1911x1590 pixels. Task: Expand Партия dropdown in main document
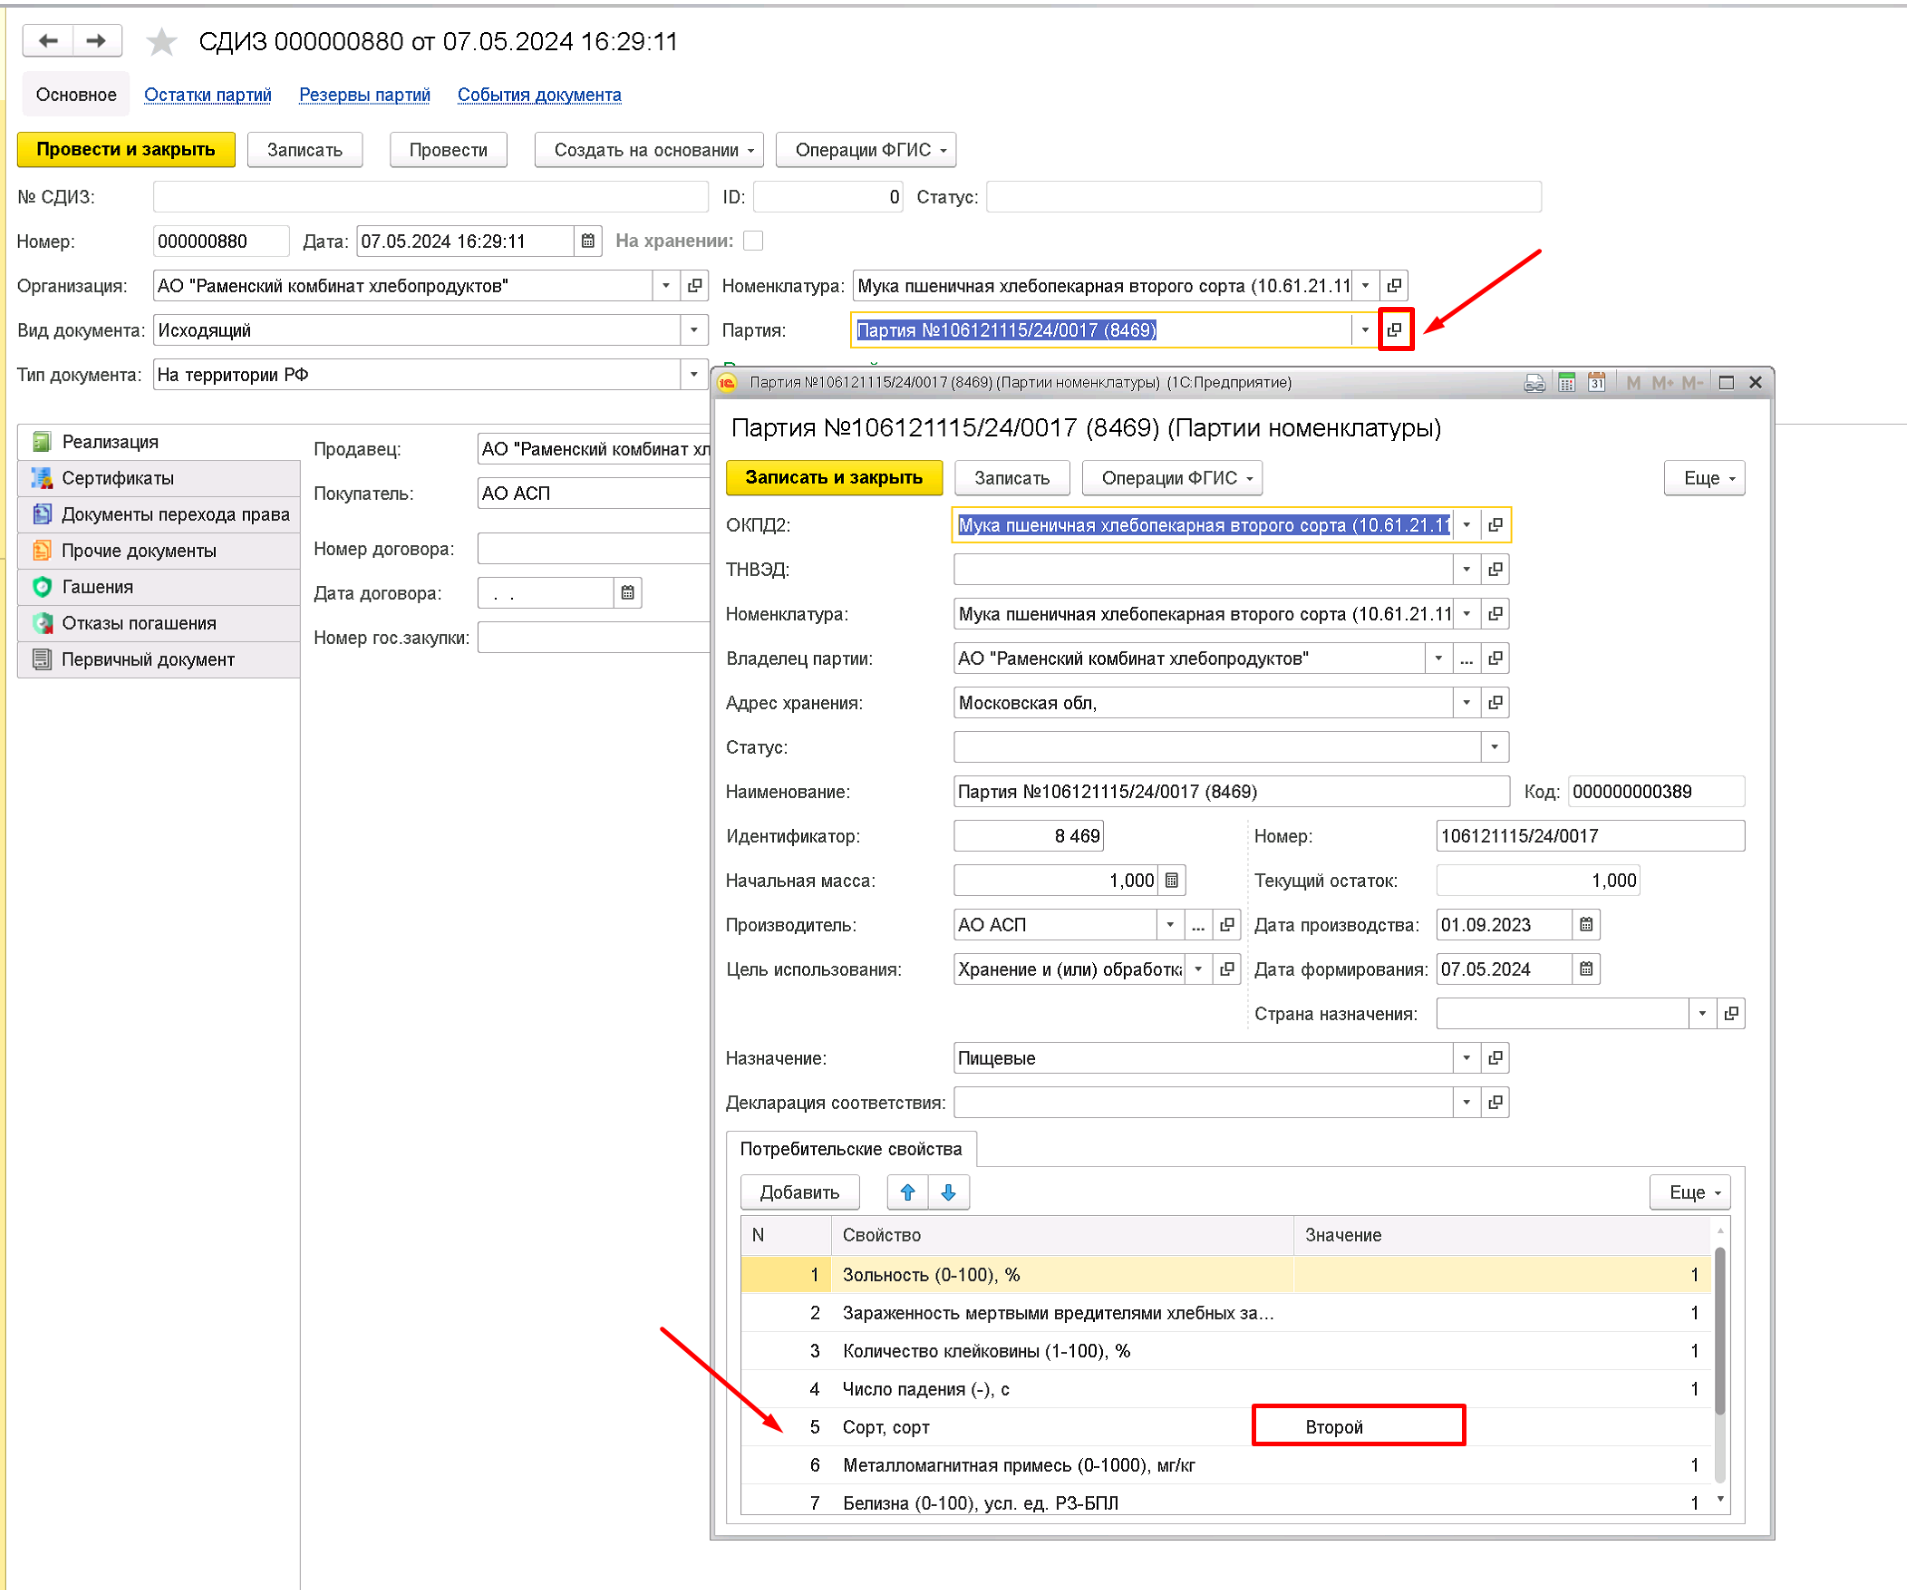pos(1365,330)
